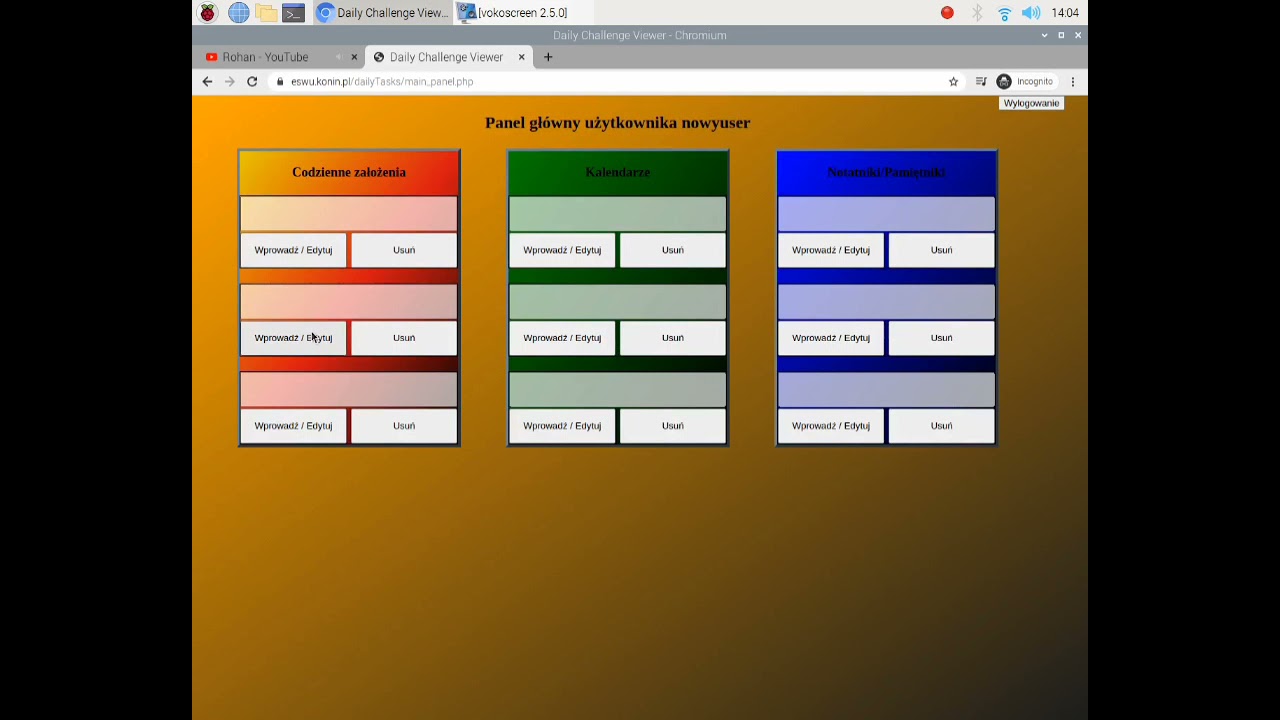Click third entry field in Codzienne założenia
Image resolution: width=1280 pixels, height=720 pixels.
[x=349, y=389]
